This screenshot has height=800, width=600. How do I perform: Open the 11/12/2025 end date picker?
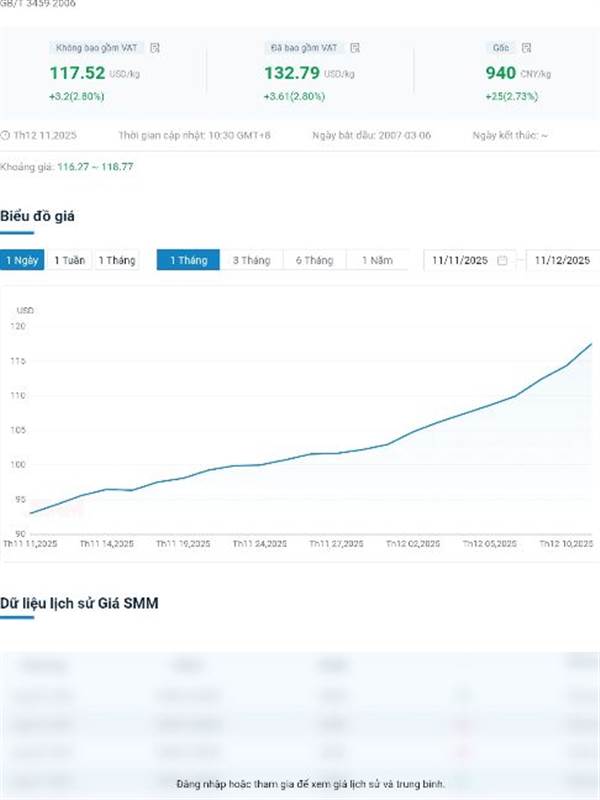pyautogui.click(x=562, y=260)
